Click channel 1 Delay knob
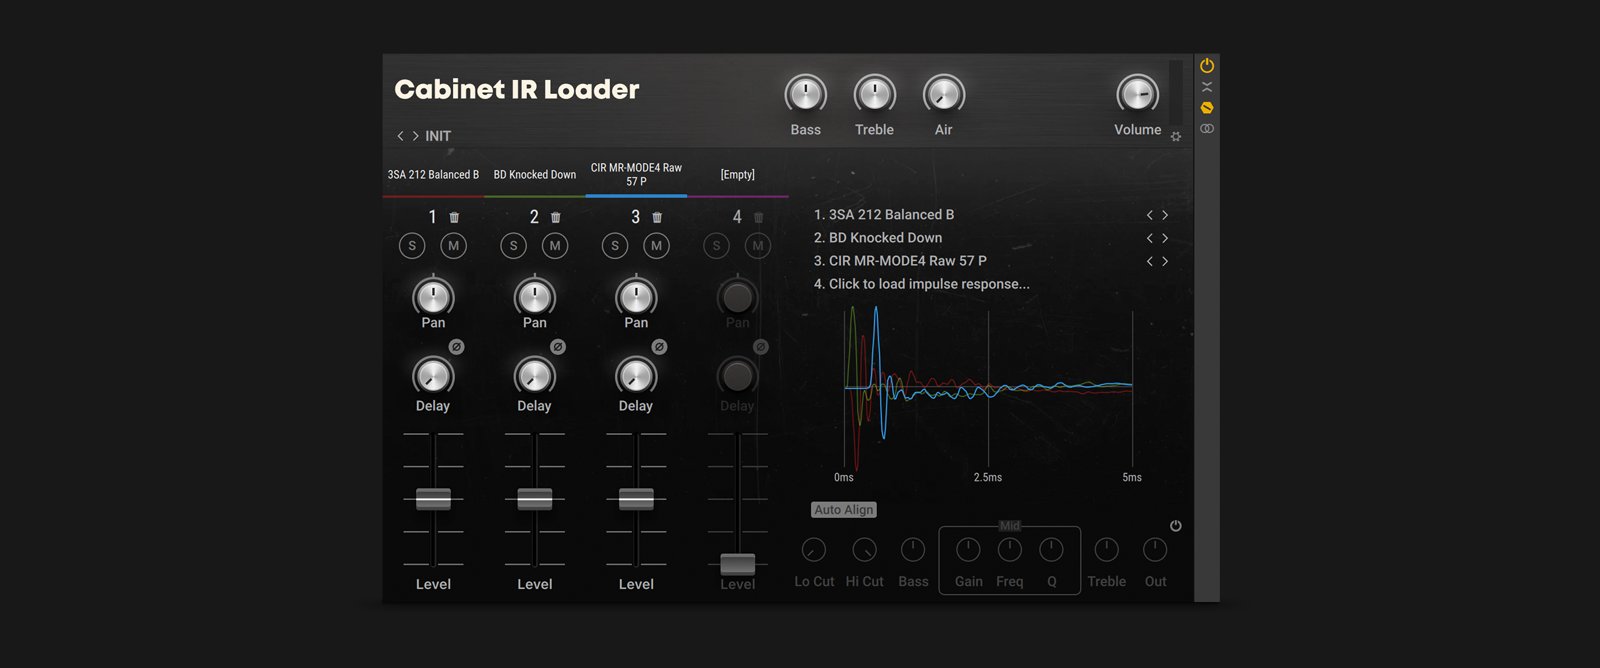Viewport: 1600px width, 668px height. (x=433, y=376)
